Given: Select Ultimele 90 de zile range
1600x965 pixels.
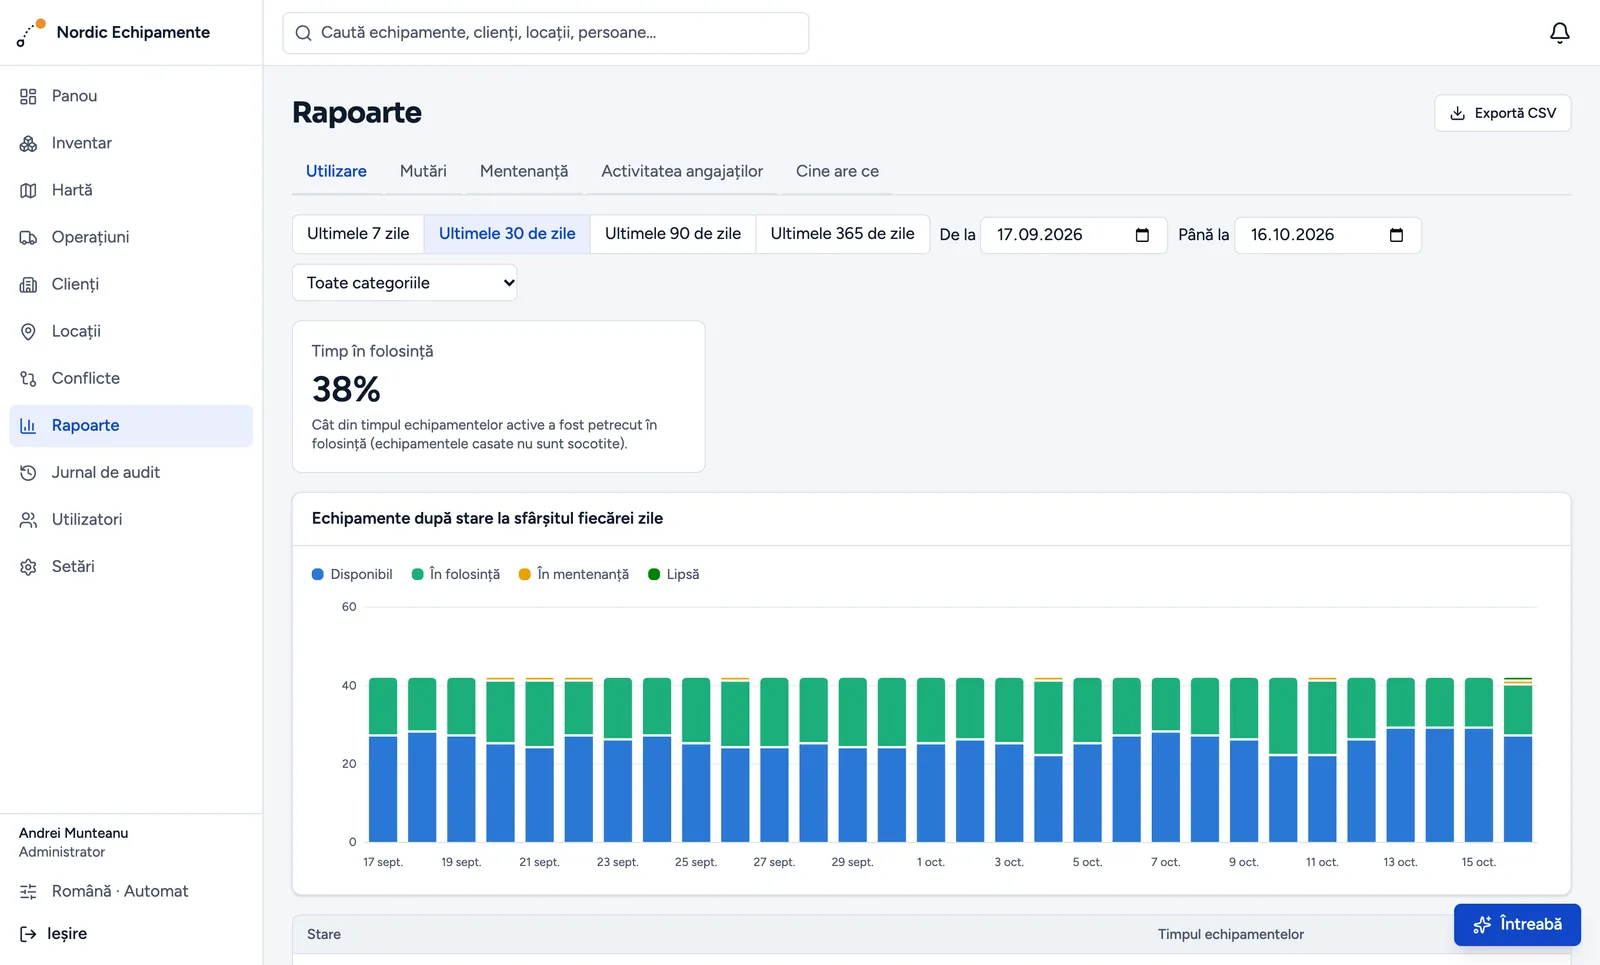Looking at the screenshot, I should [x=673, y=234].
